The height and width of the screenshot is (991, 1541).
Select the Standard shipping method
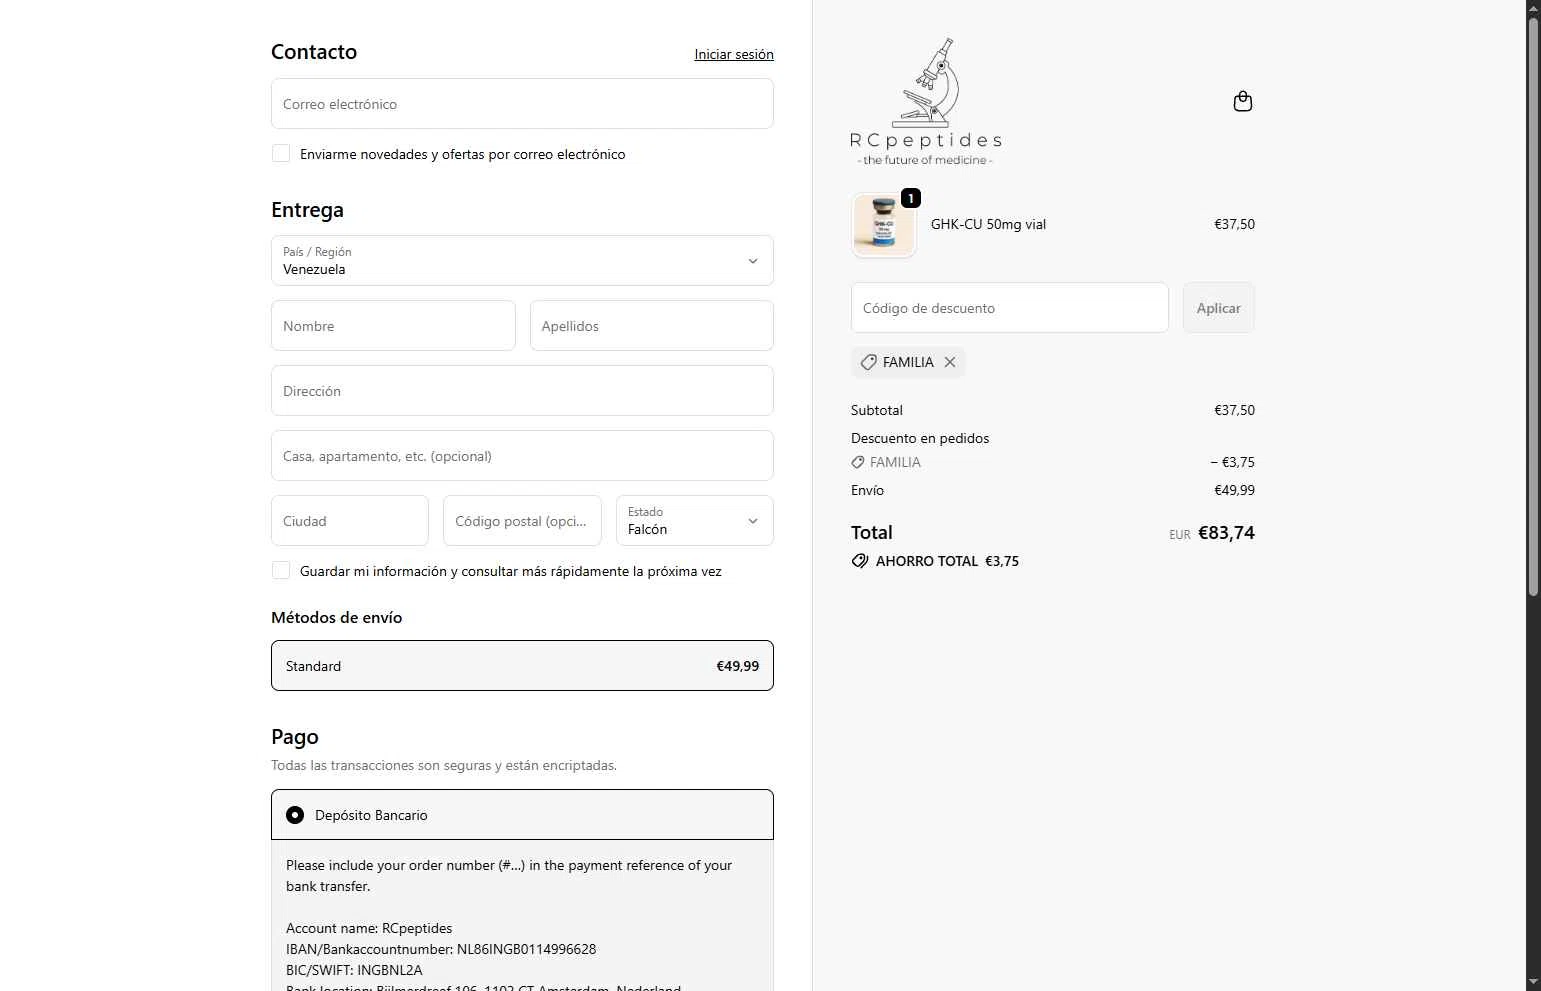tap(522, 665)
